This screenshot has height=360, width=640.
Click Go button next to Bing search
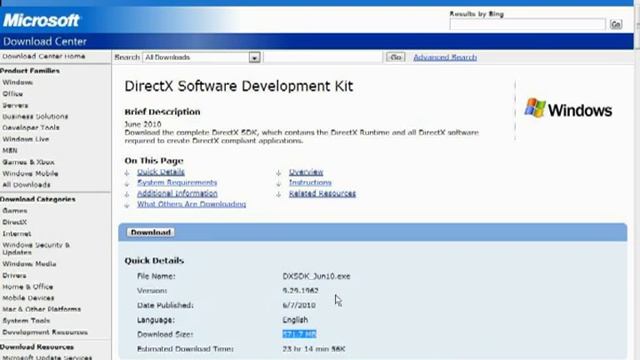(x=616, y=24)
